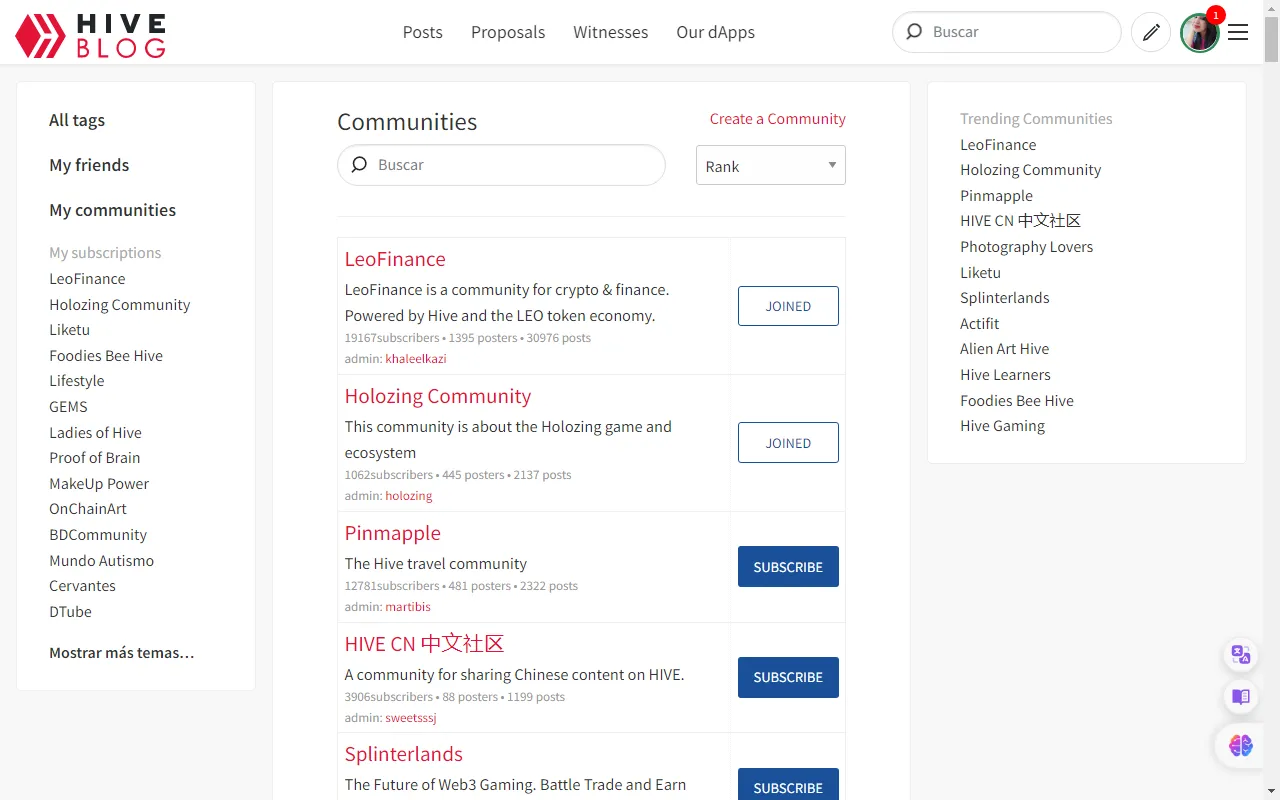Open DTube subscription link
This screenshot has width=1280, height=800.
coord(70,612)
